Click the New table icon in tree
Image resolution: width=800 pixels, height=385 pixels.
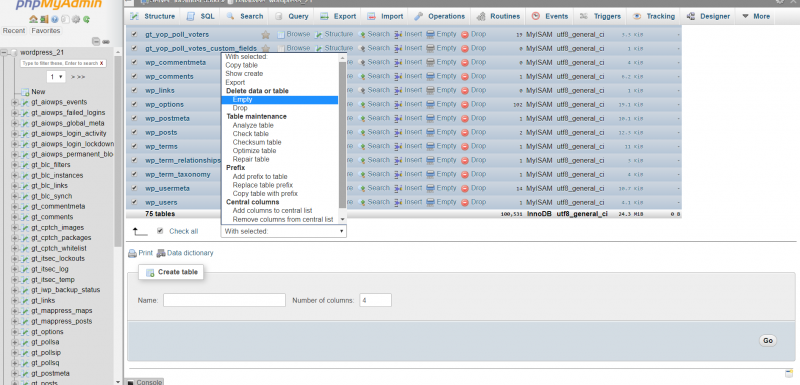tap(25, 92)
